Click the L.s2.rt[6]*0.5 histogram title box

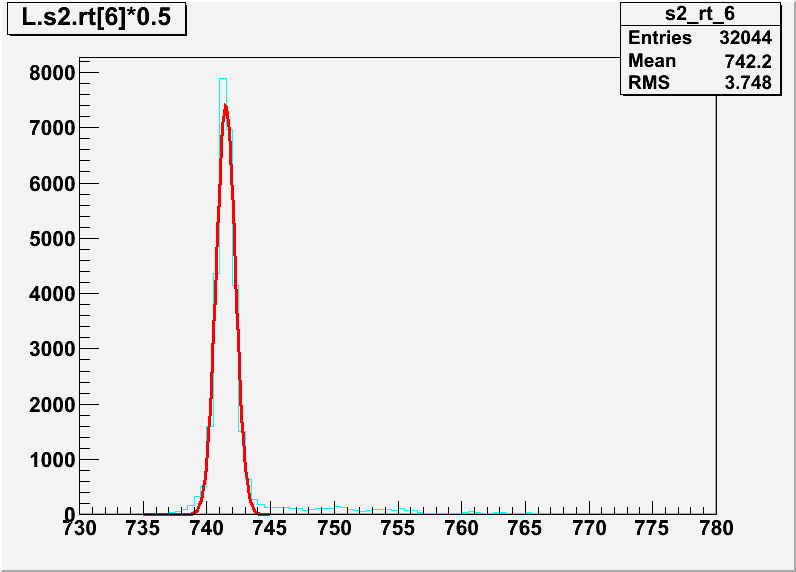(x=96, y=18)
